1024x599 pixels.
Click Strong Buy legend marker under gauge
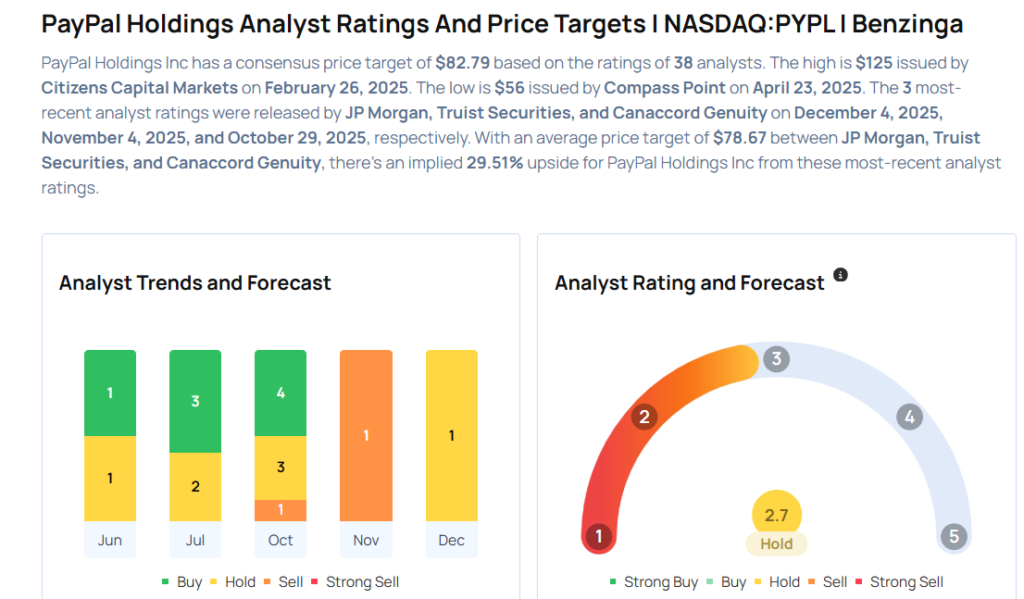pyautogui.click(x=612, y=582)
